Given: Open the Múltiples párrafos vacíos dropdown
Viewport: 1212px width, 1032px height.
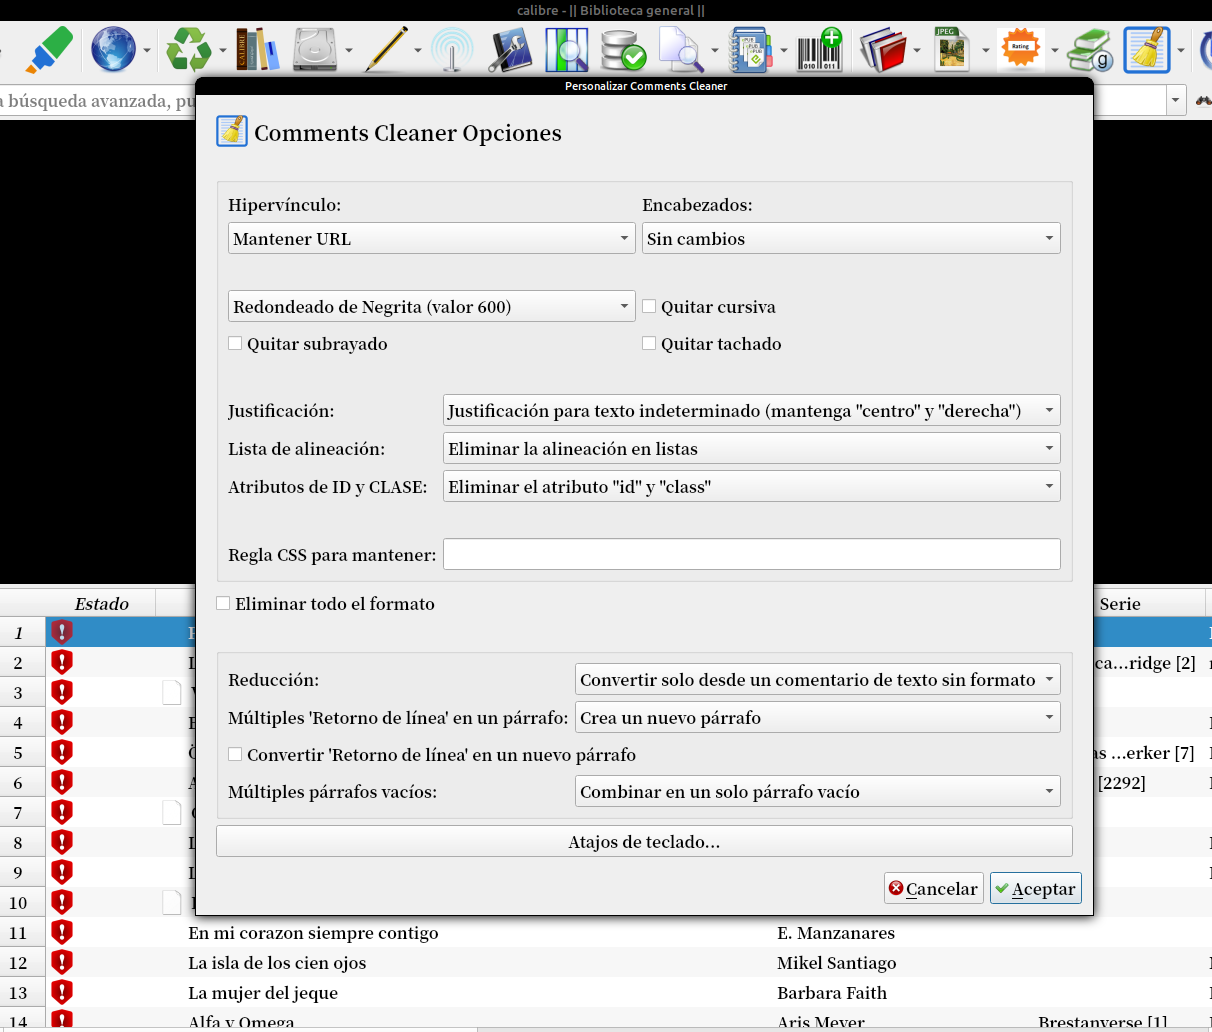Looking at the screenshot, I should pos(818,791).
